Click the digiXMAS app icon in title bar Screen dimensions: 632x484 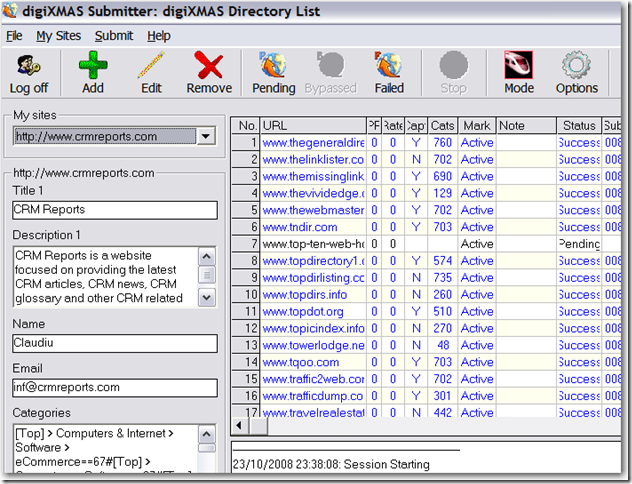point(10,10)
